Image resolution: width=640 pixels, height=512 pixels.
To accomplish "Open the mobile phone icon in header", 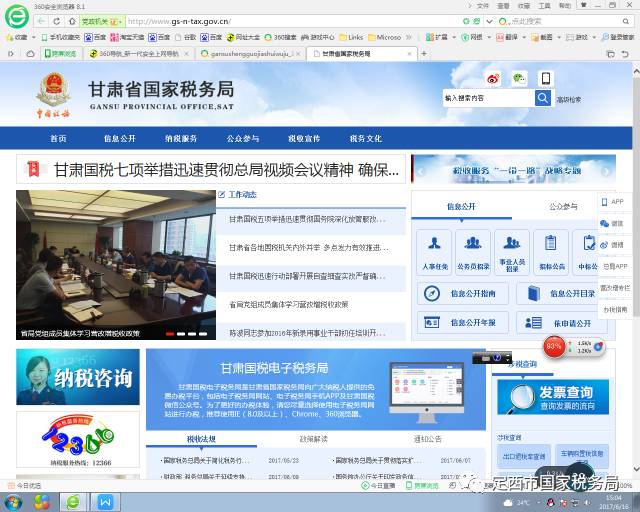I will tap(546, 78).
